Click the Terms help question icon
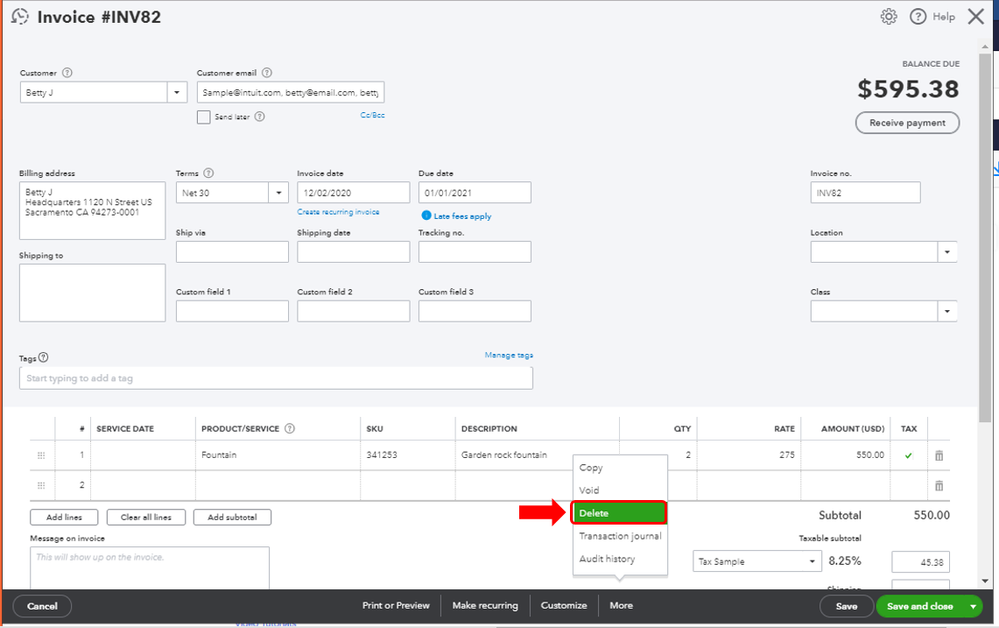This screenshot has width=999, height=628. pyautogui.click(x=209, y=173)
